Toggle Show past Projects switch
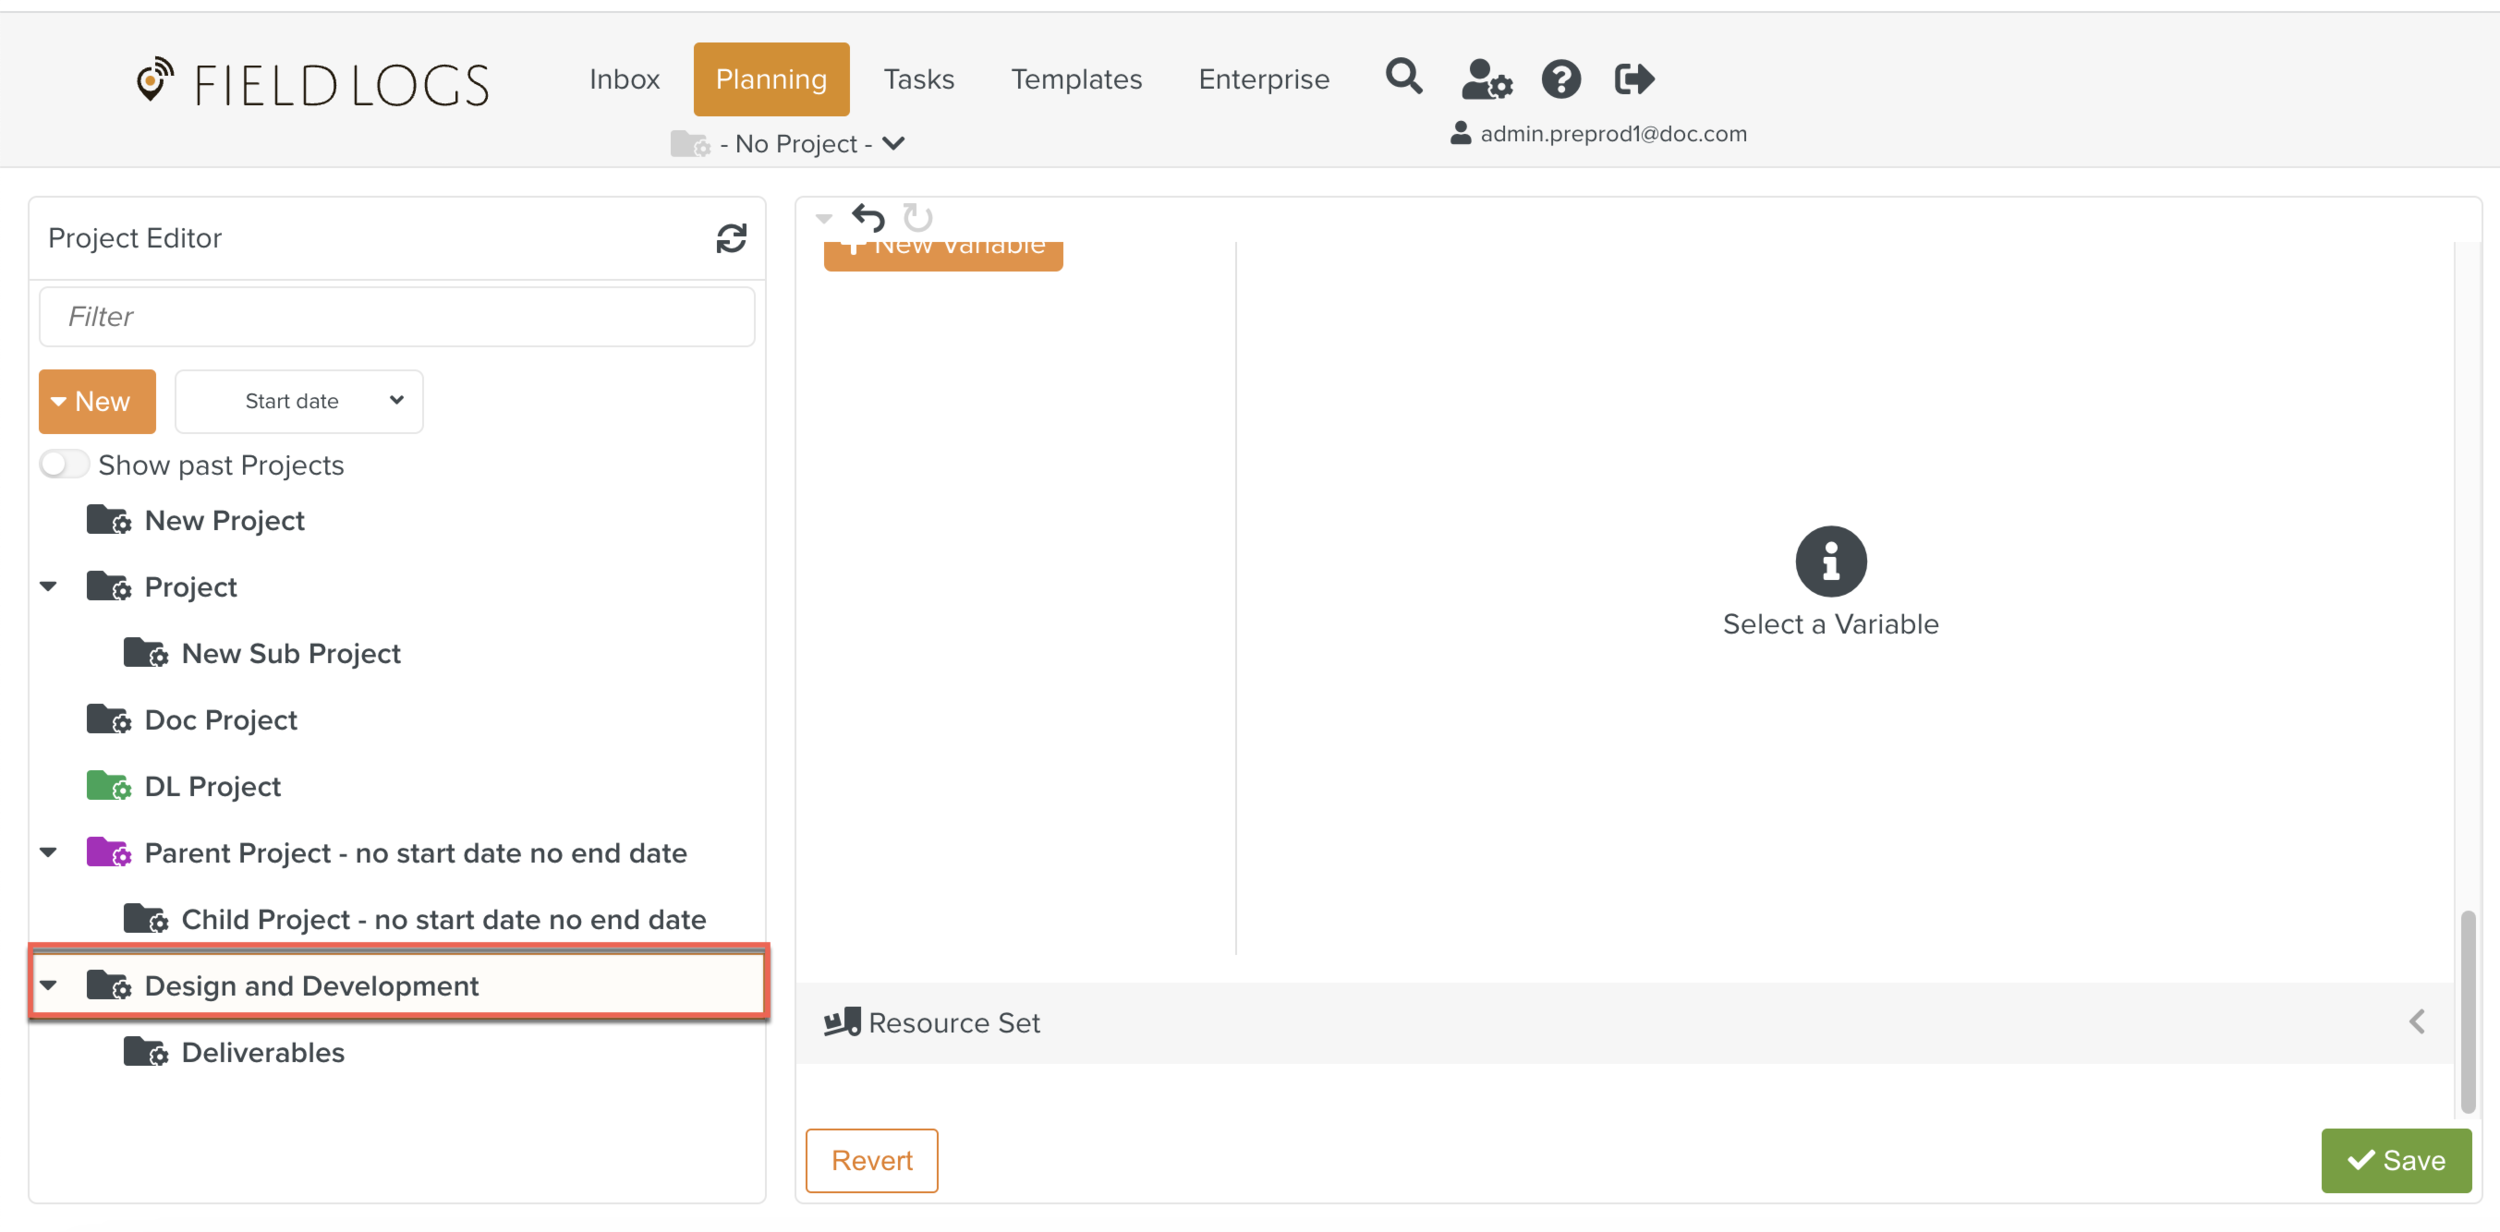This screenshot has height=1232, width=2500. (x=64, y=465)
